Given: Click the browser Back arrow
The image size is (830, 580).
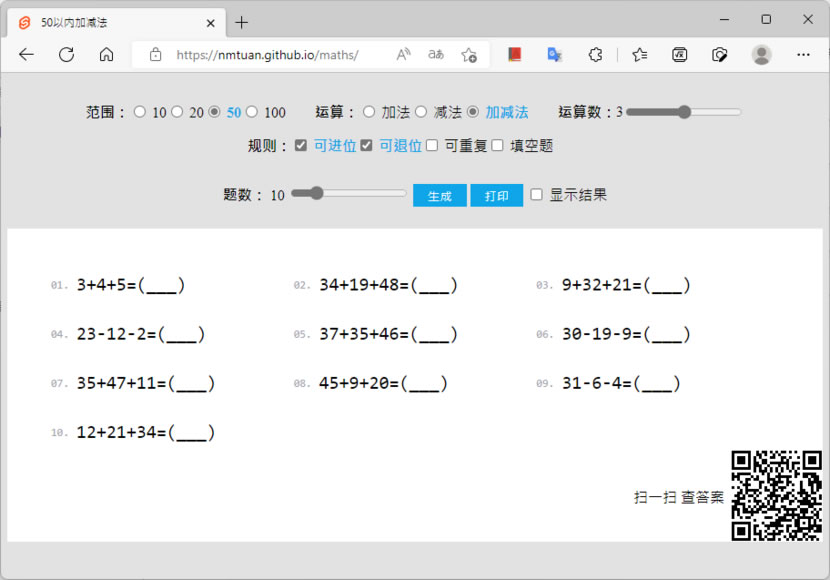Looking at the screenshot, I should [x=27, y=55].
